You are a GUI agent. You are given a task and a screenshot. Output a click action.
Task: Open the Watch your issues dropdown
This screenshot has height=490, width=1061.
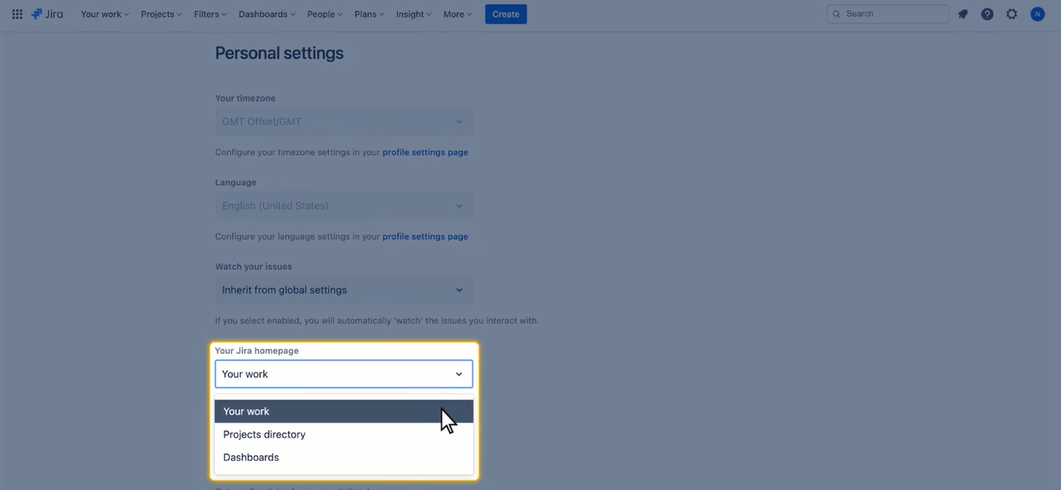[344, 290]
